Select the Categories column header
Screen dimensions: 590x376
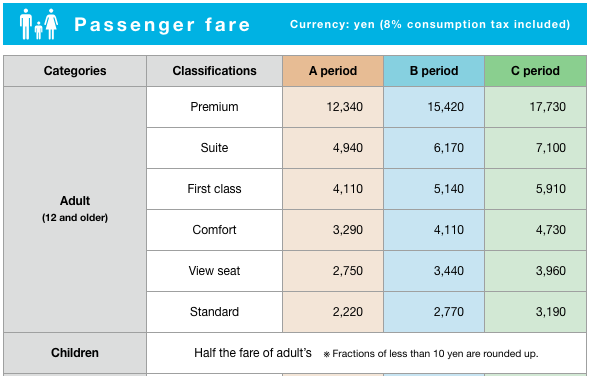coord(75,71)
